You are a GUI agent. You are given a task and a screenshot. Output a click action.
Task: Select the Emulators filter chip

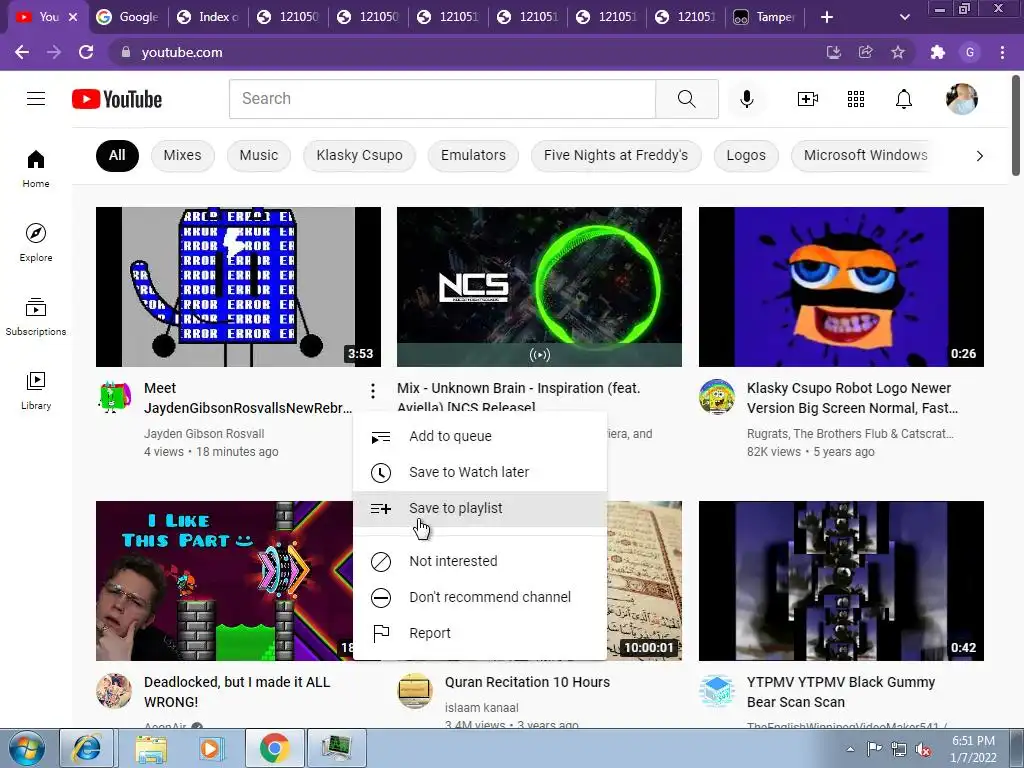(x=473, y=155)
